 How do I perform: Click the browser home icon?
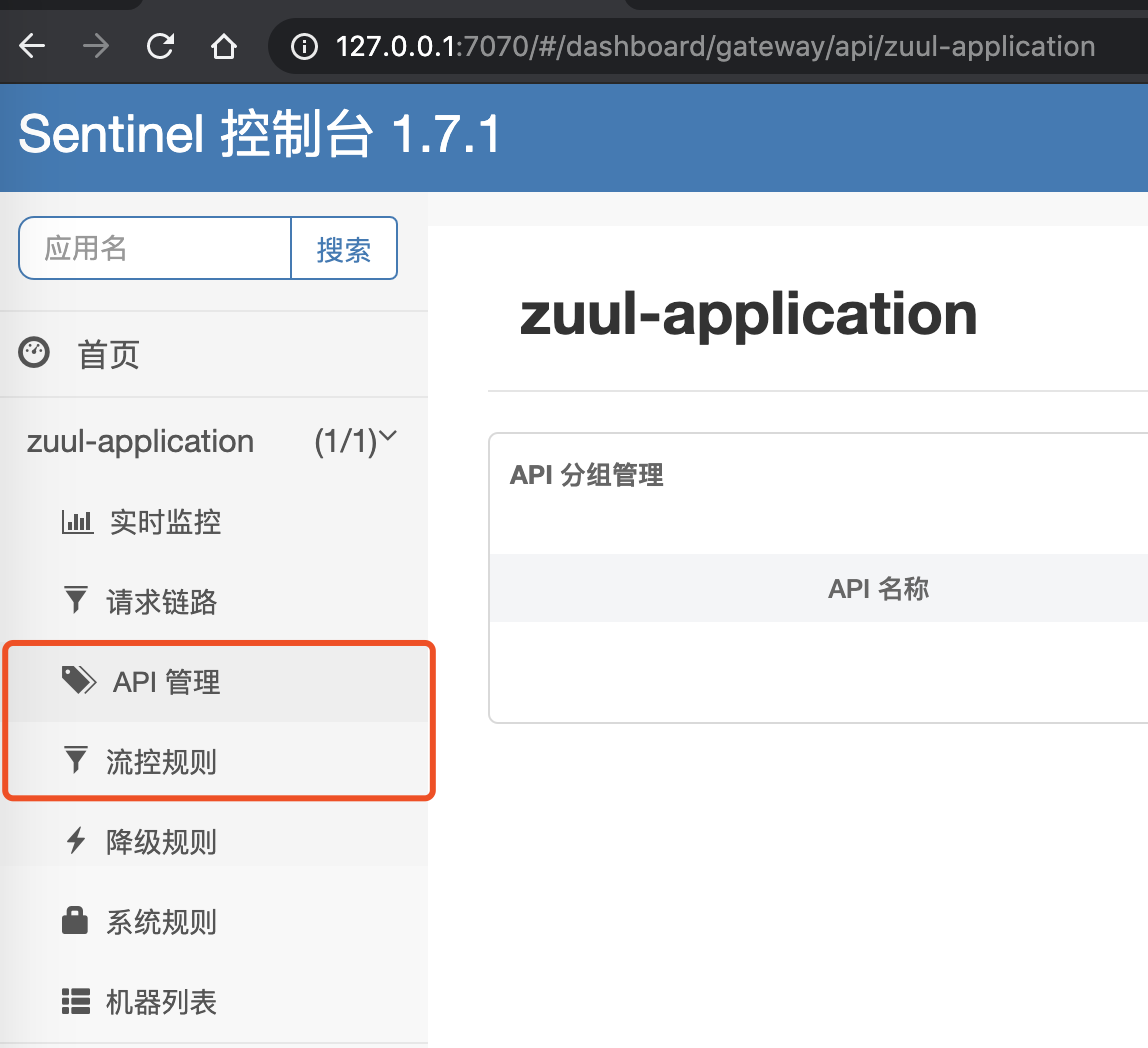(223, 46)
